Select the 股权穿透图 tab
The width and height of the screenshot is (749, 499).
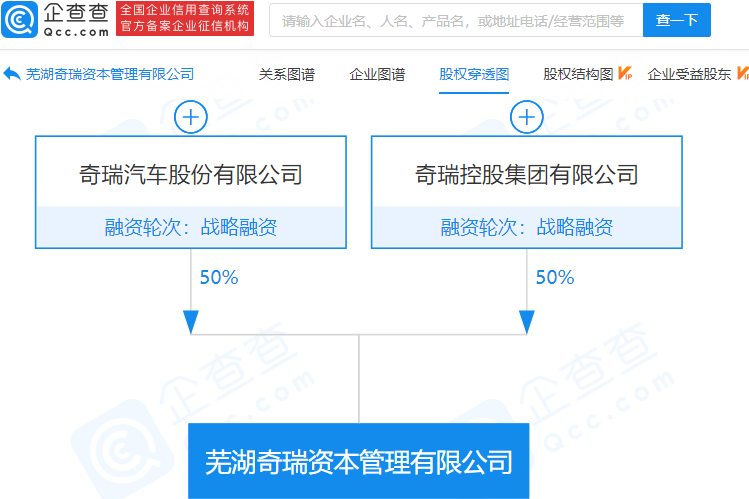[x=474, y=74]
